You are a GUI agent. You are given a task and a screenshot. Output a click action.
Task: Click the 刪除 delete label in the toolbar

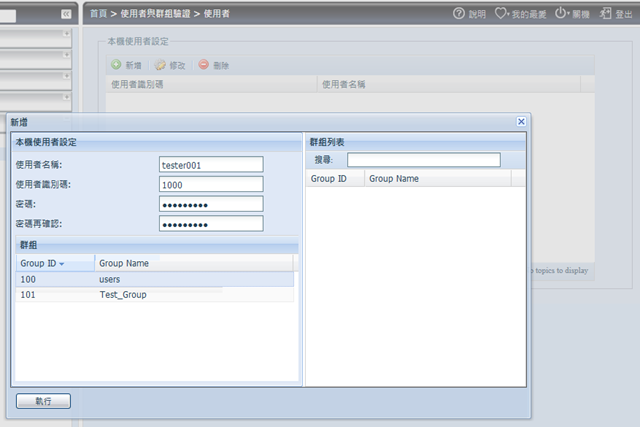coord(221,65)
